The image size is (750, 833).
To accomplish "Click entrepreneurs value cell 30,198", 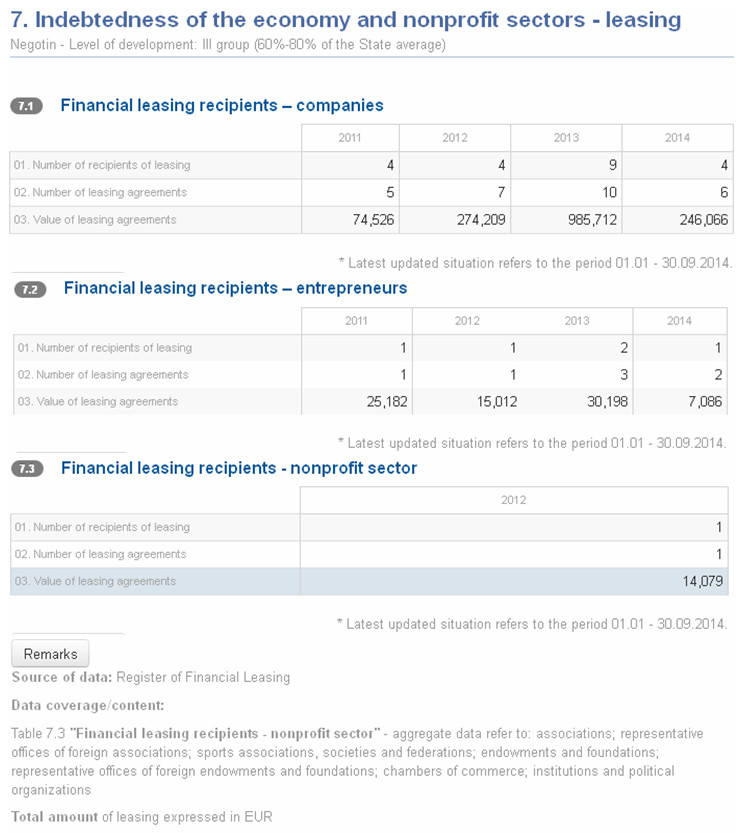I will 578,402.
